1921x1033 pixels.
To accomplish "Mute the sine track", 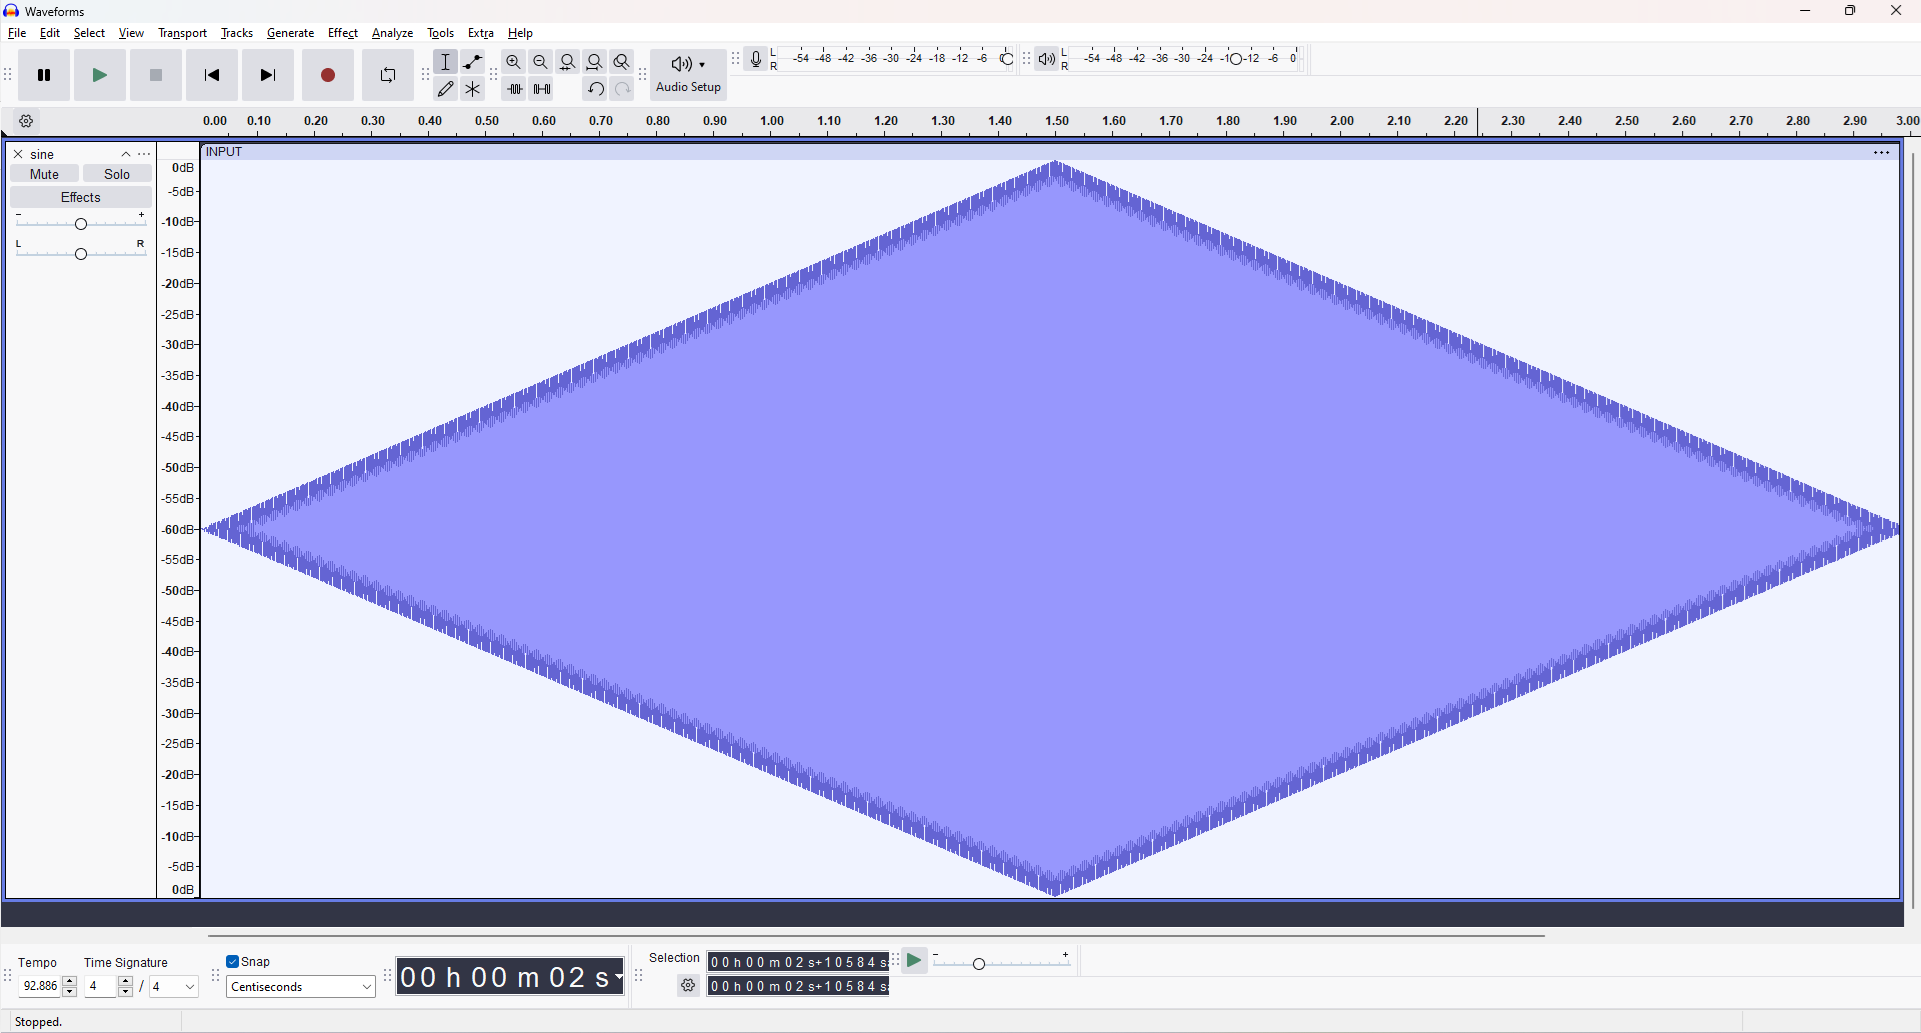I will pos(44,174).
